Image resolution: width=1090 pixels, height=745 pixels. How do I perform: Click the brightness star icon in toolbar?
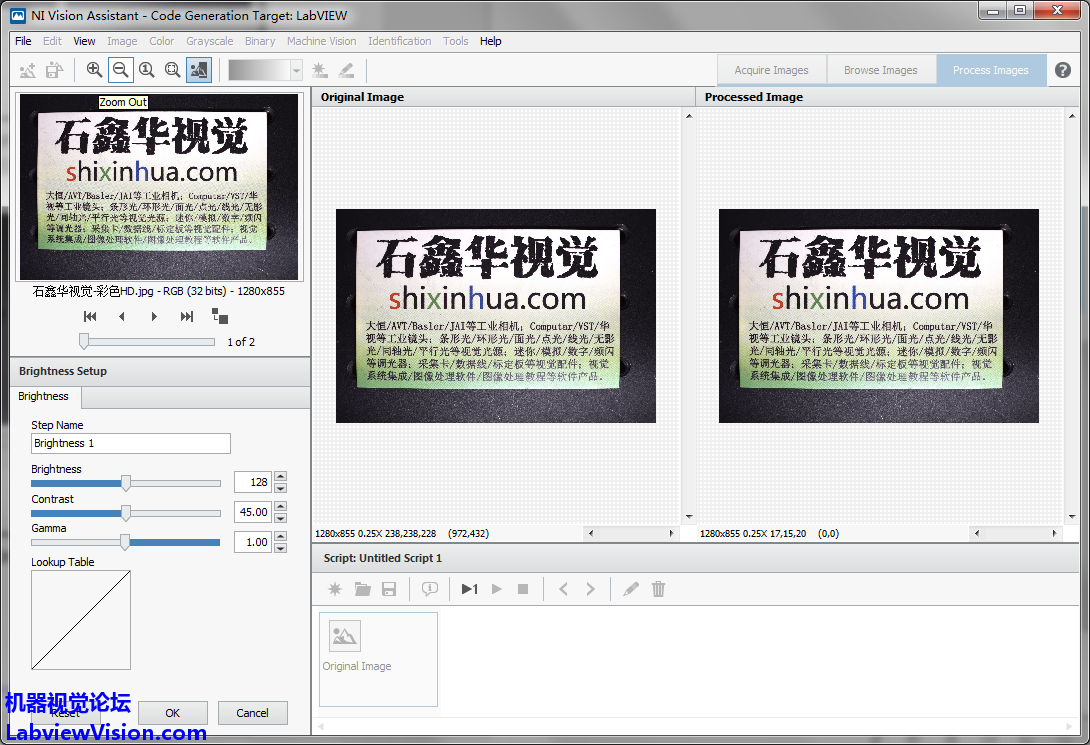(x=320, y=70)
